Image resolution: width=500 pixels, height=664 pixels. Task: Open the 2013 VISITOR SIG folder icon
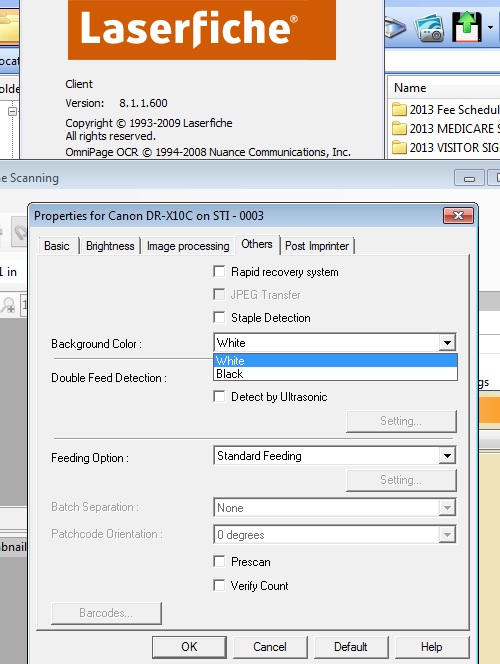point(399,147)
